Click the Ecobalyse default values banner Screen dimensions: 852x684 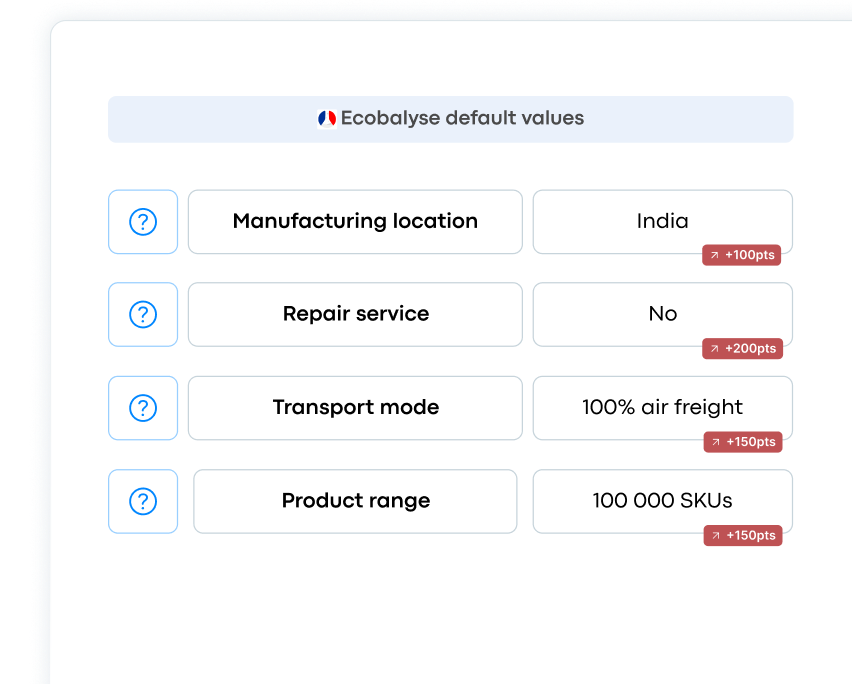pos(450,120)
